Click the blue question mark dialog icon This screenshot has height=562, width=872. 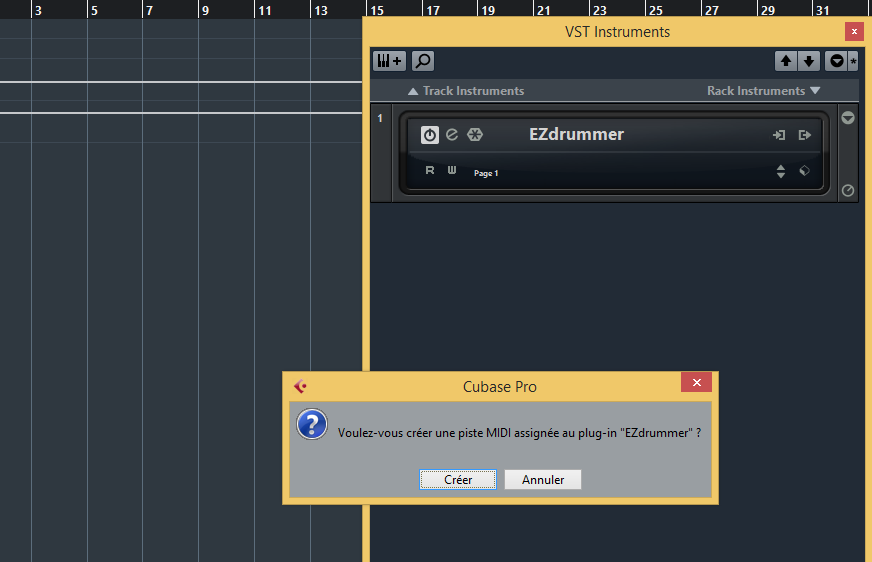click(312, 425)
